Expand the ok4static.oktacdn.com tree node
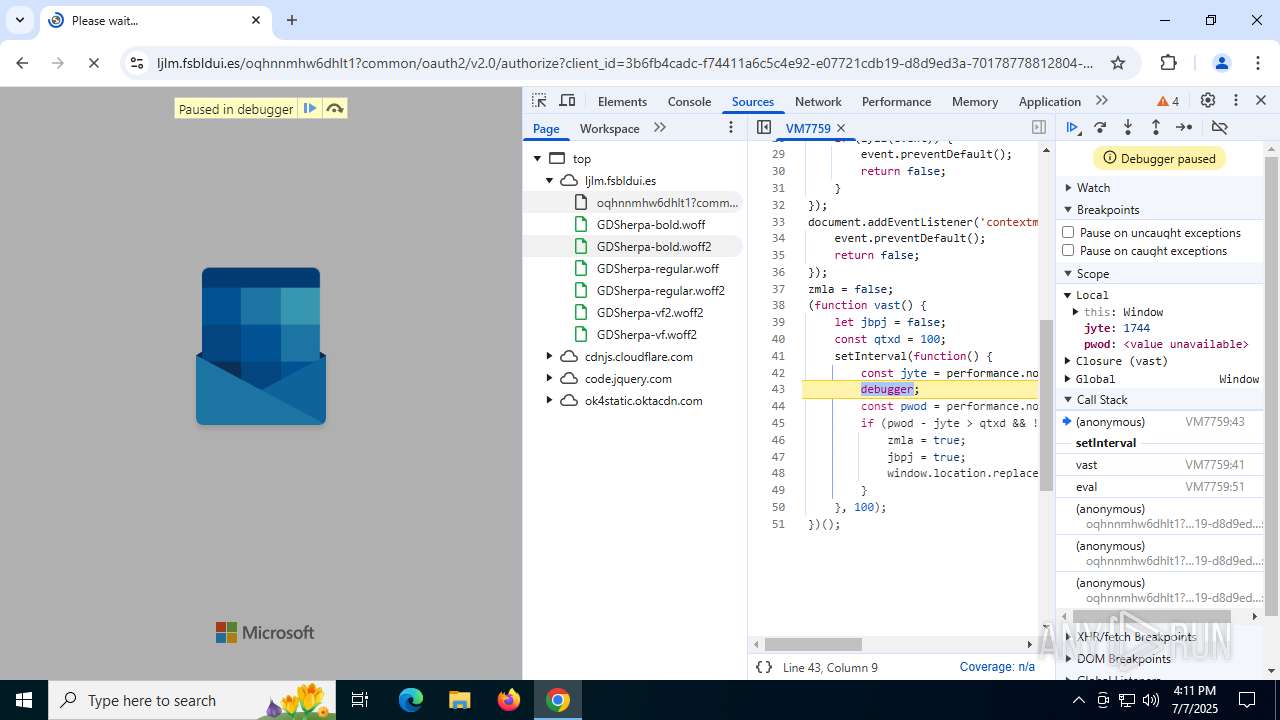The height and width of the screenshot is (720, 1280). pos(549,400)
